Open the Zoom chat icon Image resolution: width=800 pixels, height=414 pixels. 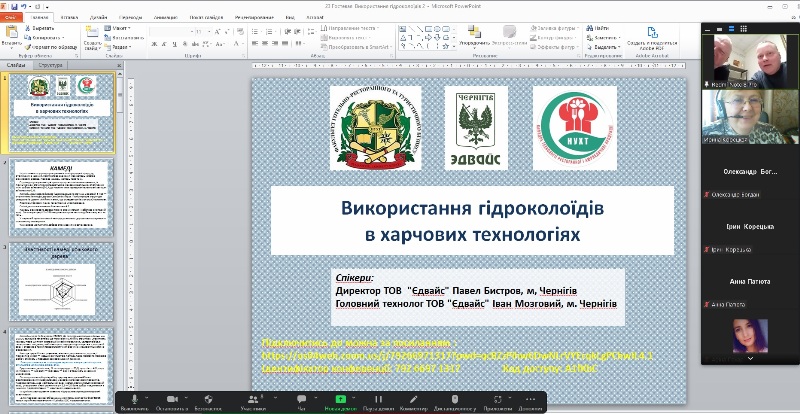[x=301, y=399]
